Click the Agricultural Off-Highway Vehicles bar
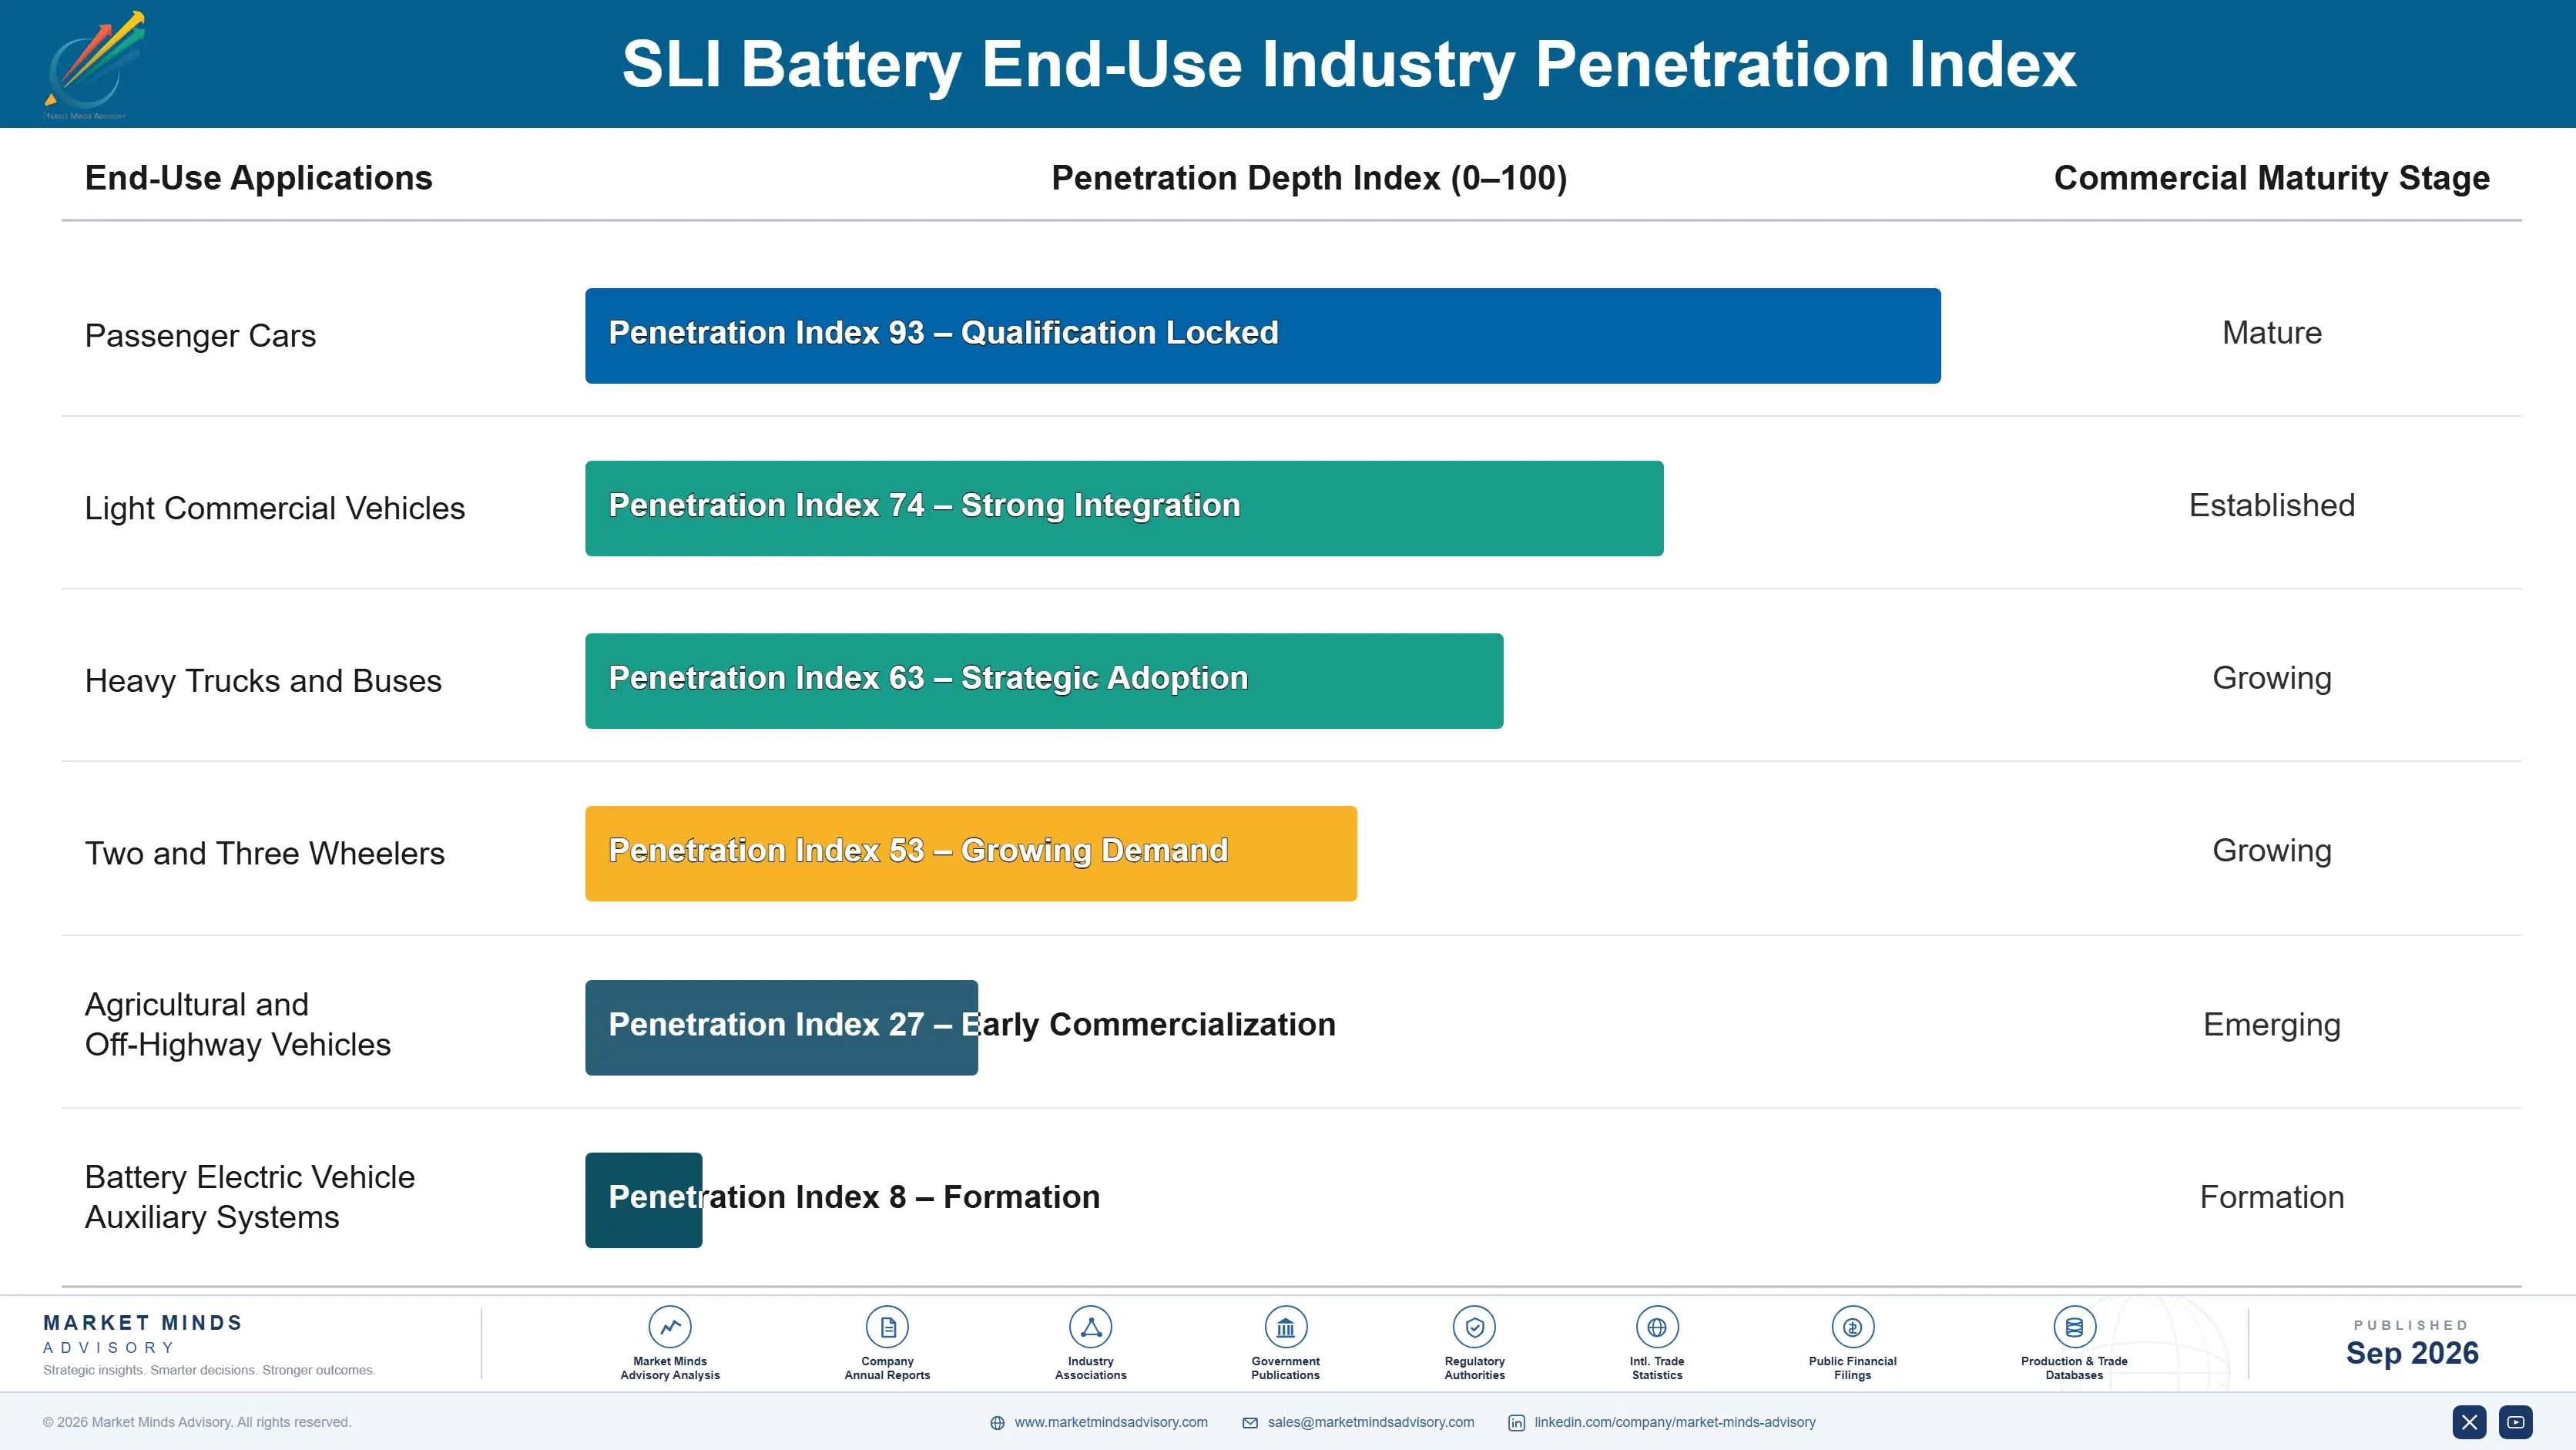This screenshot has height=1450, width=2576. 781,1027
